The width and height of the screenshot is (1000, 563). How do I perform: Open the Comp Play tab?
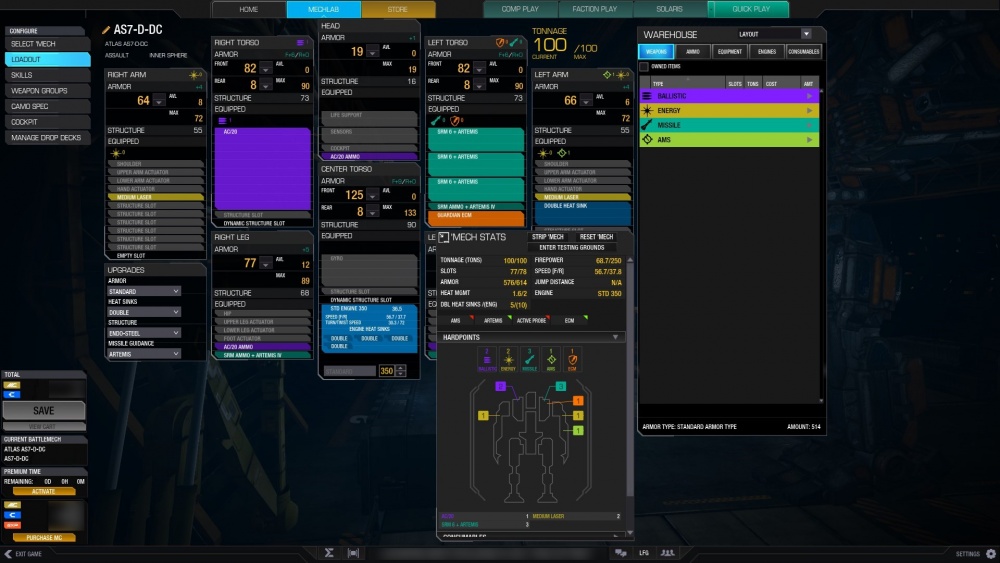click(520, 9)
